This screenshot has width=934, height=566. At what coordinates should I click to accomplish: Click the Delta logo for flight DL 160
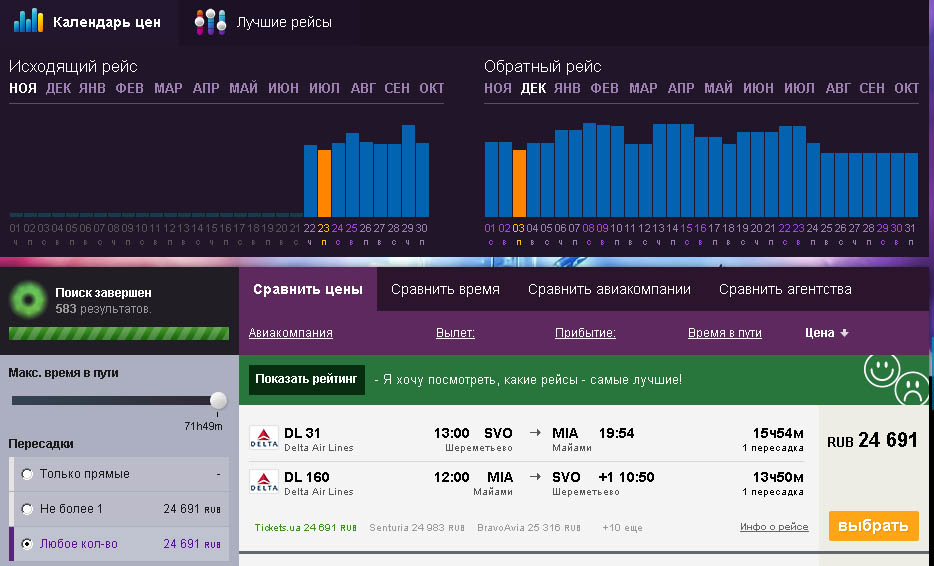(x=264, y=483)
